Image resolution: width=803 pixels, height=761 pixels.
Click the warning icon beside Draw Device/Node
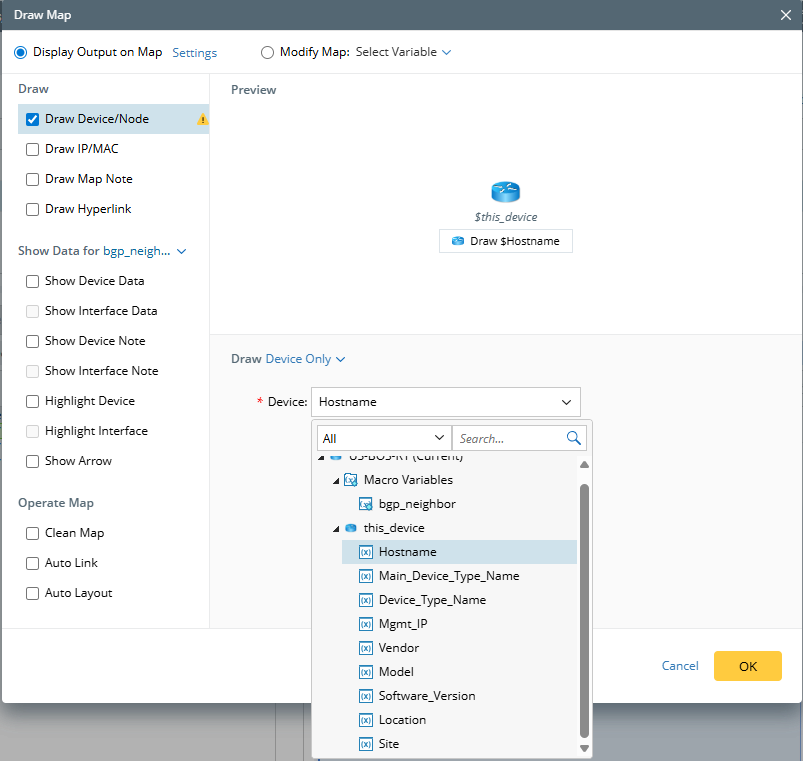click(x=203, y=119)
